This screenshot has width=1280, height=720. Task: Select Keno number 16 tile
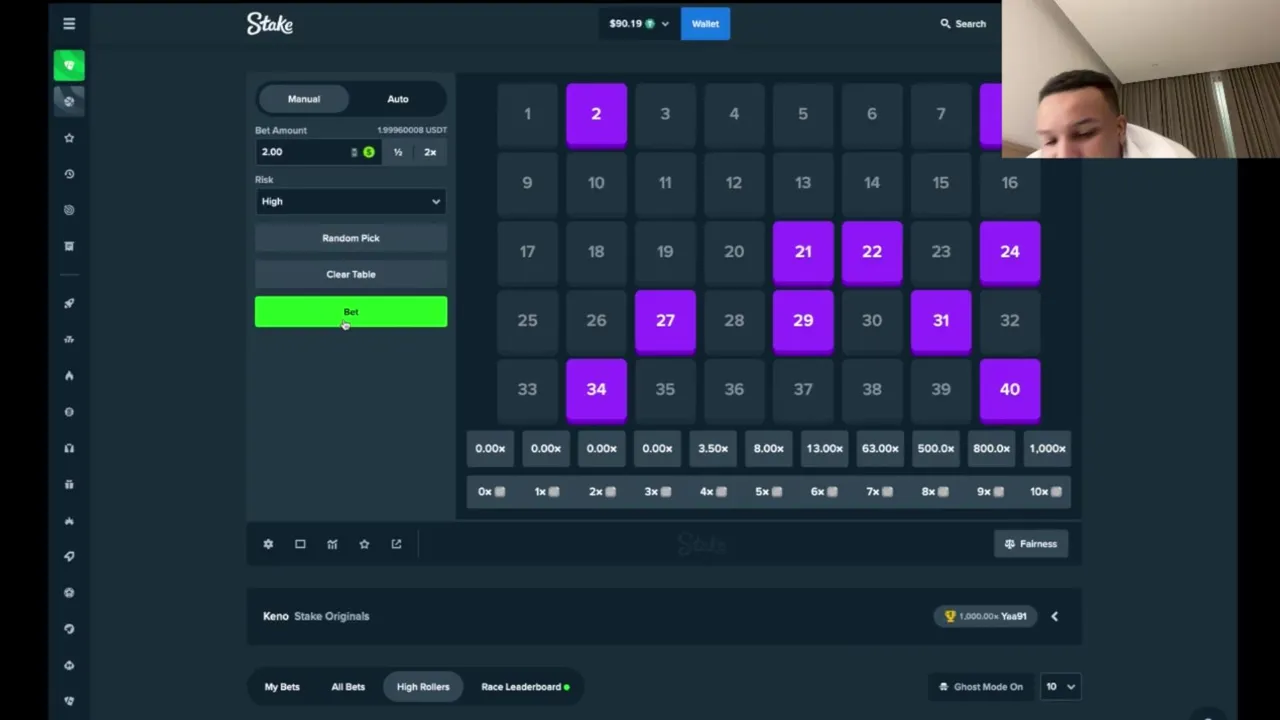tap(1010, 183)
